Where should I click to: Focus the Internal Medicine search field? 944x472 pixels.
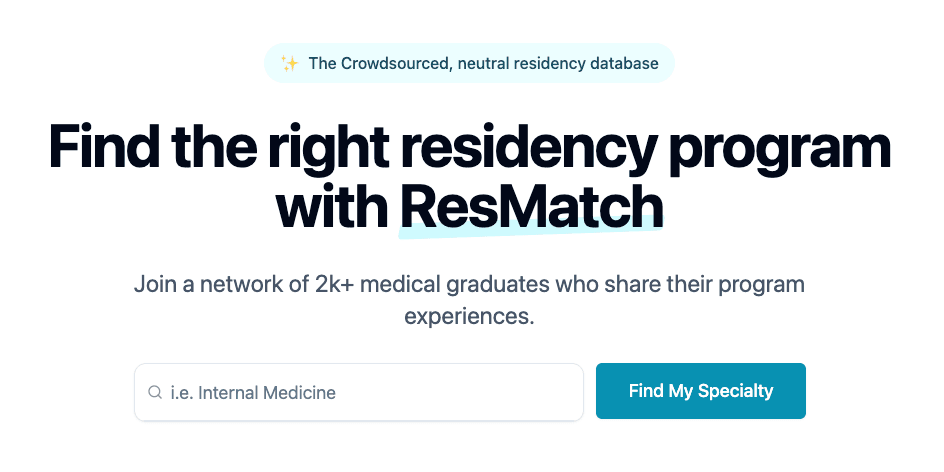[370, 392]
